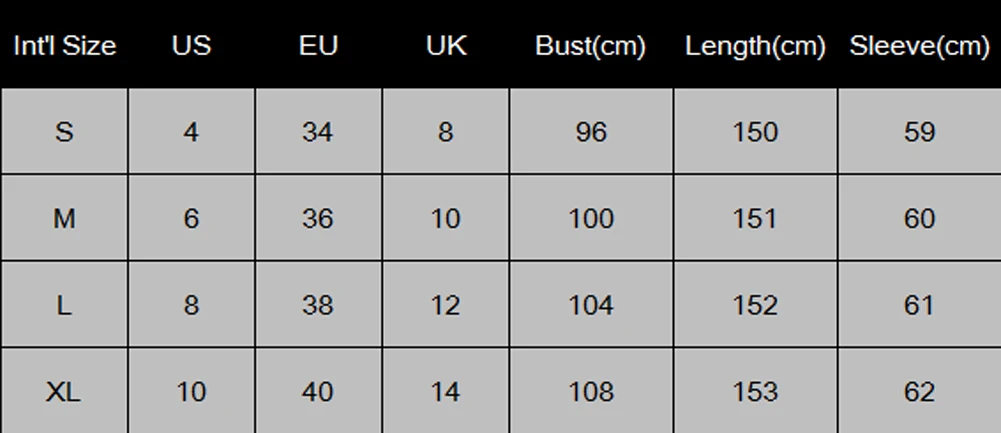1001x433 pixels.
Task: Click the Sleeve(cm) column header
Action: pos(919,45)
